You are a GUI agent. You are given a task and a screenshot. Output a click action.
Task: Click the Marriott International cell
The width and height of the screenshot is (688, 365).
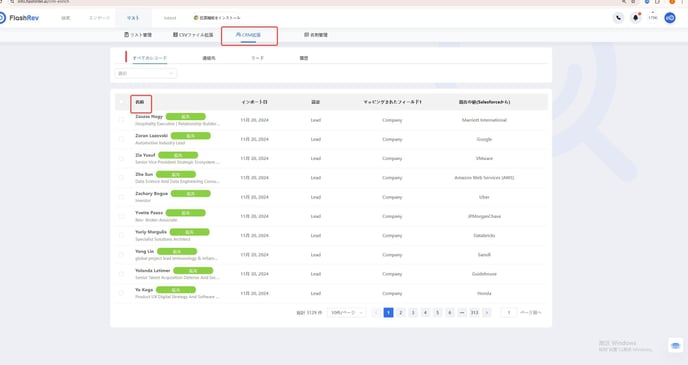(484, 120)
